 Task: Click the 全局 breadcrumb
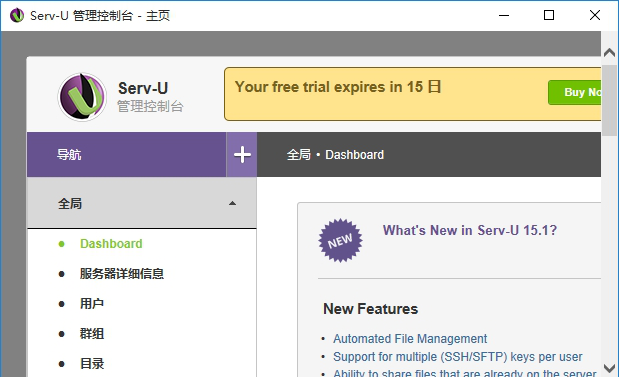pyautogui.click(x=299, y=155)
